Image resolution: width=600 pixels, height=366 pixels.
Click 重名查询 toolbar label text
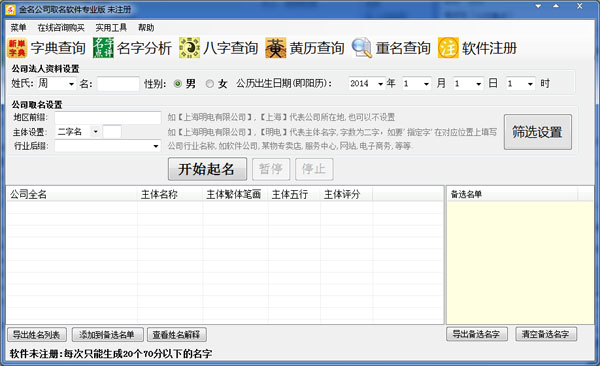point(403,48)
